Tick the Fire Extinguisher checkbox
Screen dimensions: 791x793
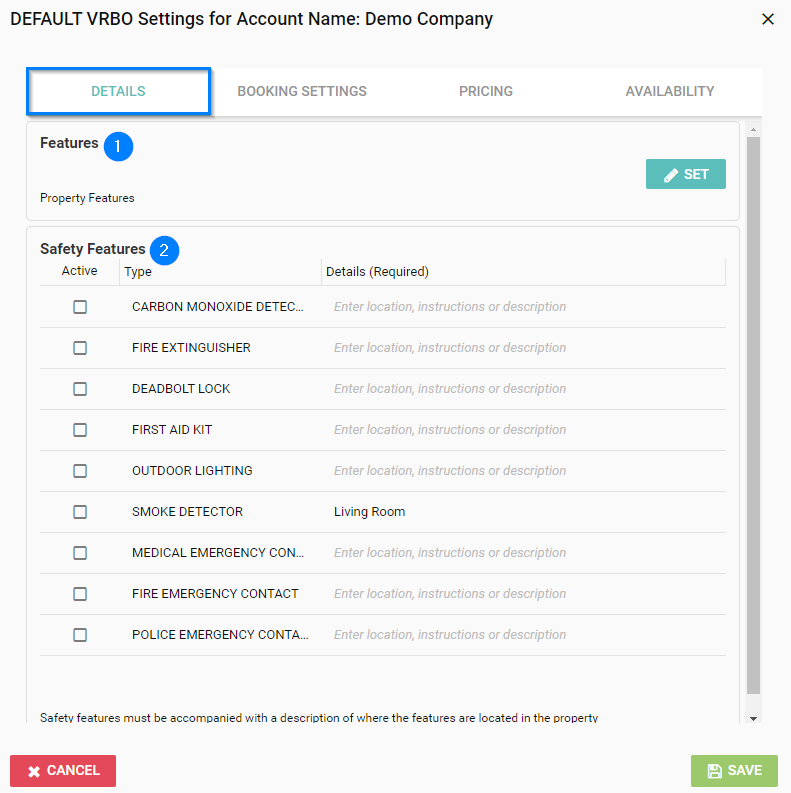tap(80, 348)
